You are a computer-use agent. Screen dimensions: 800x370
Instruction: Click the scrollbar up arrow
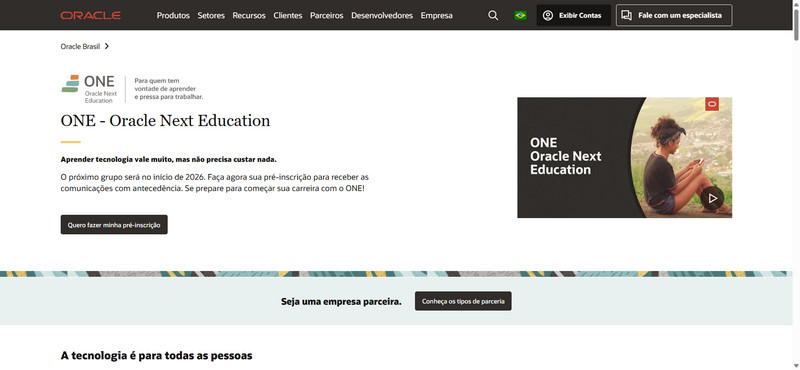[796, 4]
